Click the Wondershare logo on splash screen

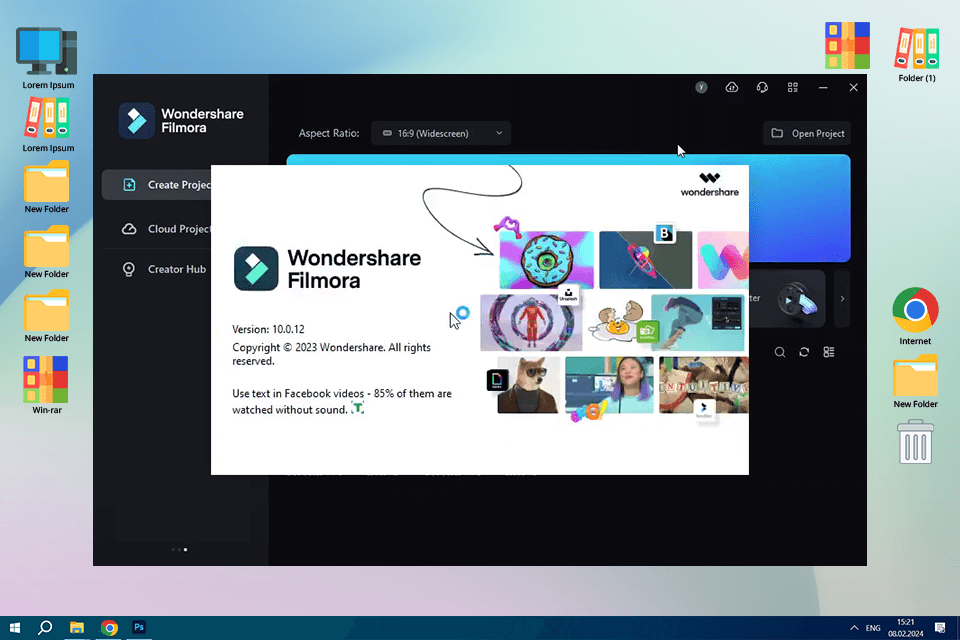pos(710,184)
